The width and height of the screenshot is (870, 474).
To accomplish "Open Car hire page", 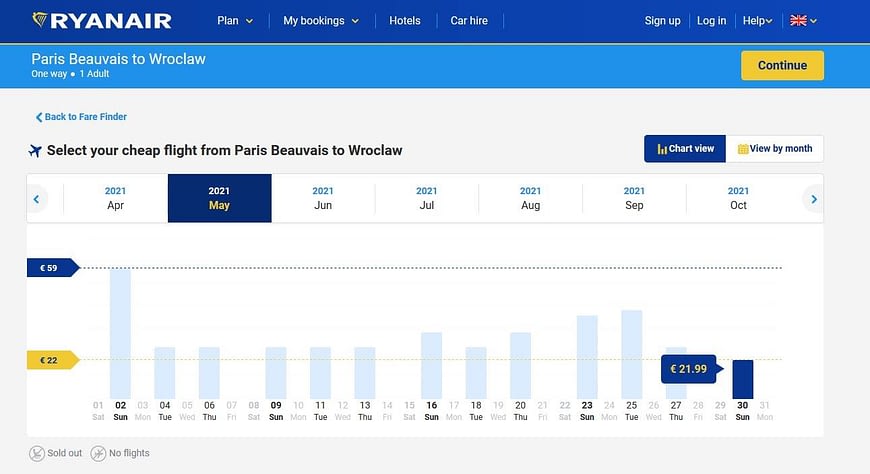I will coord(469,21).
